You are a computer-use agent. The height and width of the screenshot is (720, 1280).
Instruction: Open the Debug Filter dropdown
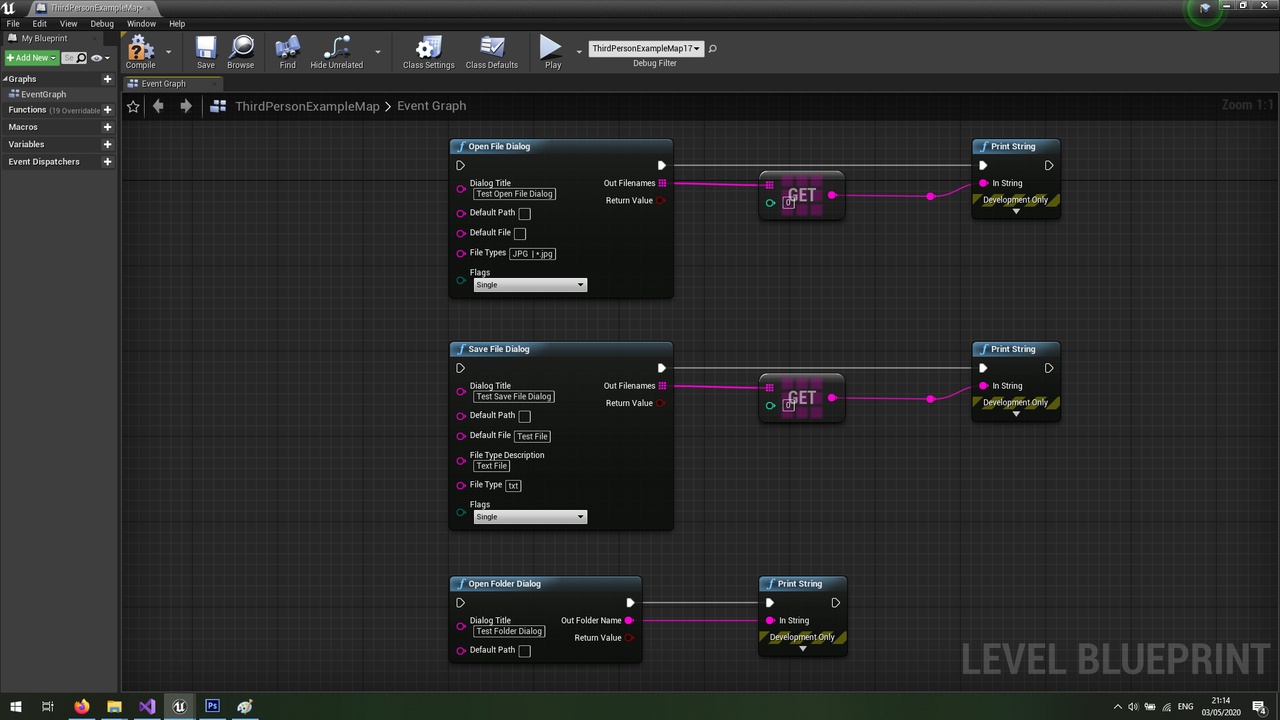646,48
